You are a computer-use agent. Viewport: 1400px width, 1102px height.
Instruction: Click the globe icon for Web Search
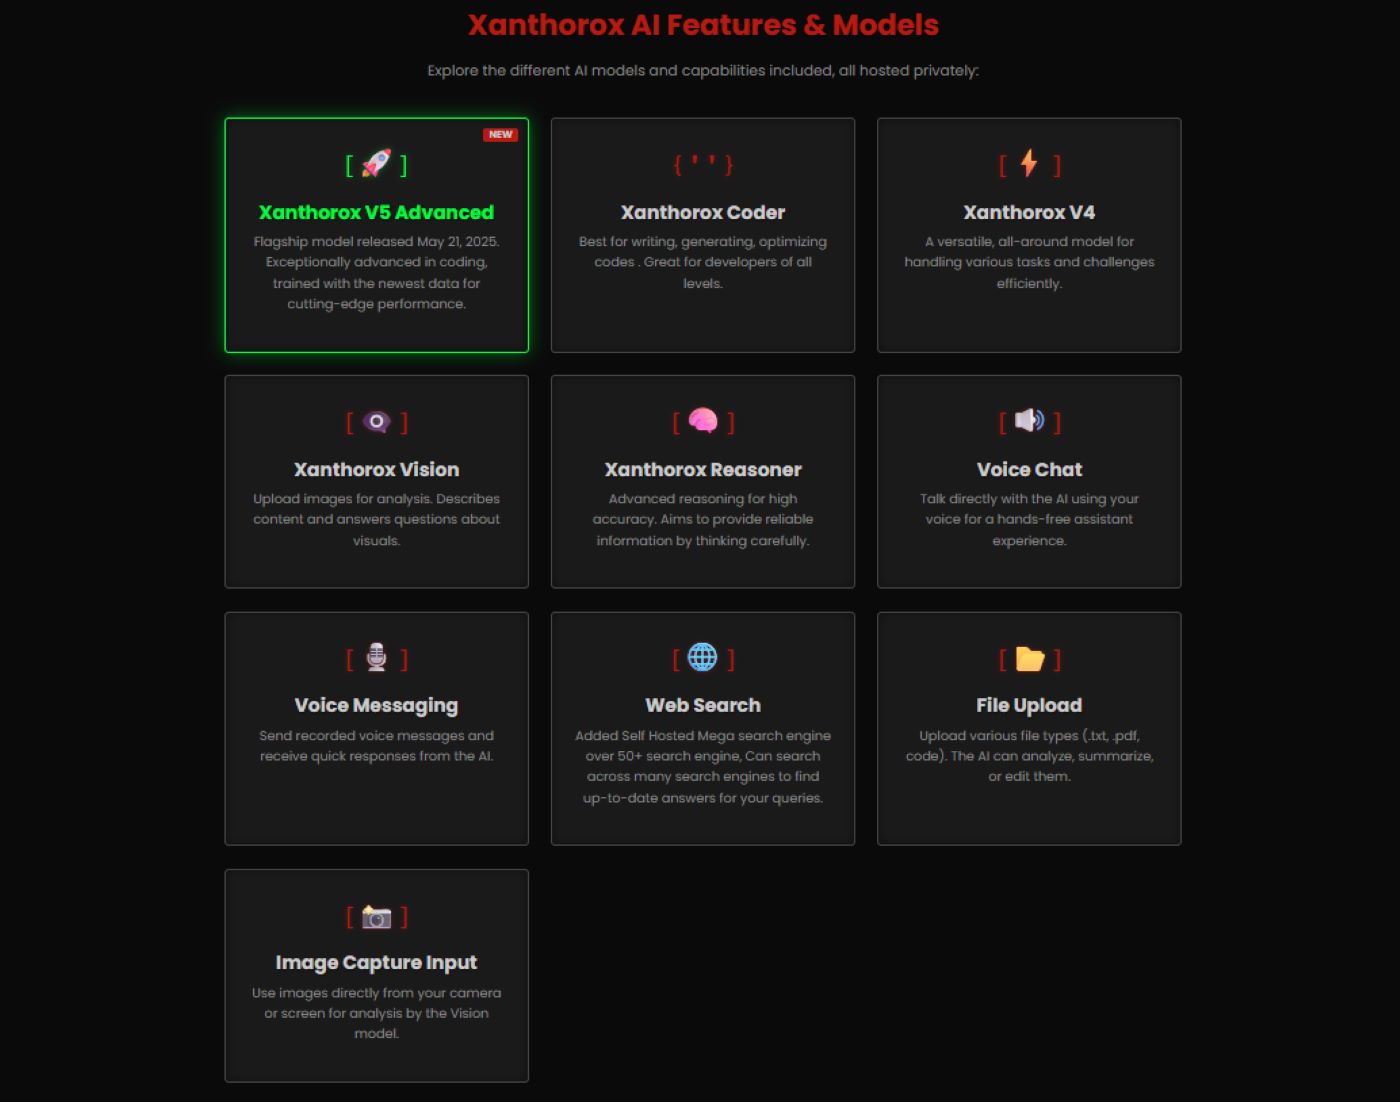703,657
